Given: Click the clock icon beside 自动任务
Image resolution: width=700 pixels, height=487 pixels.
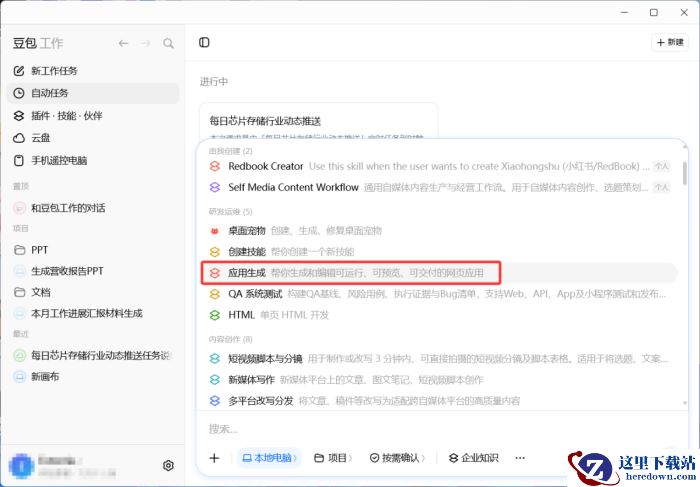Looking at the screenshot, I should point(19,93).
